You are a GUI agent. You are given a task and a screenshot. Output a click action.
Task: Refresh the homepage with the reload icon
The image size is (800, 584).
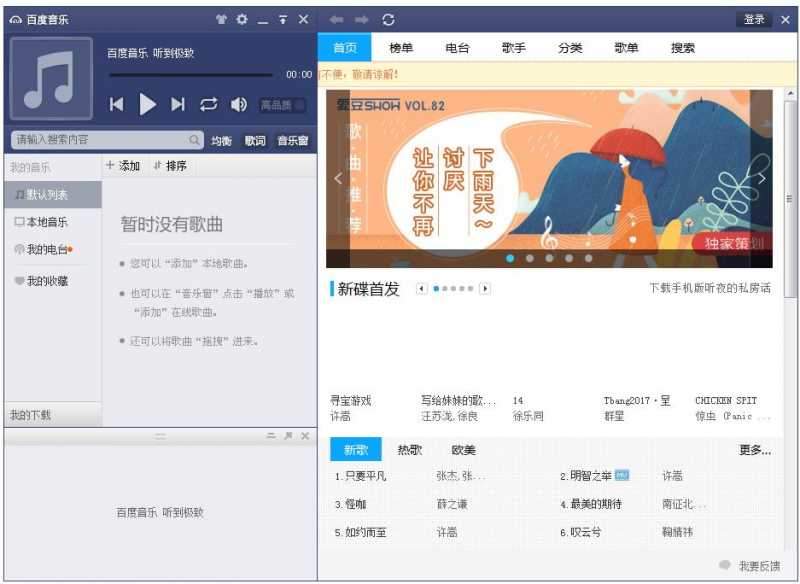tap(388, 18)
